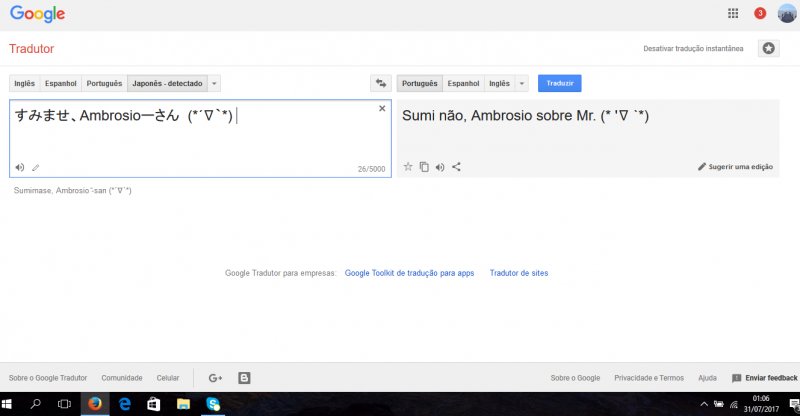
Task: Open the Sobre o Google footer link
Action: coord(575,378)
